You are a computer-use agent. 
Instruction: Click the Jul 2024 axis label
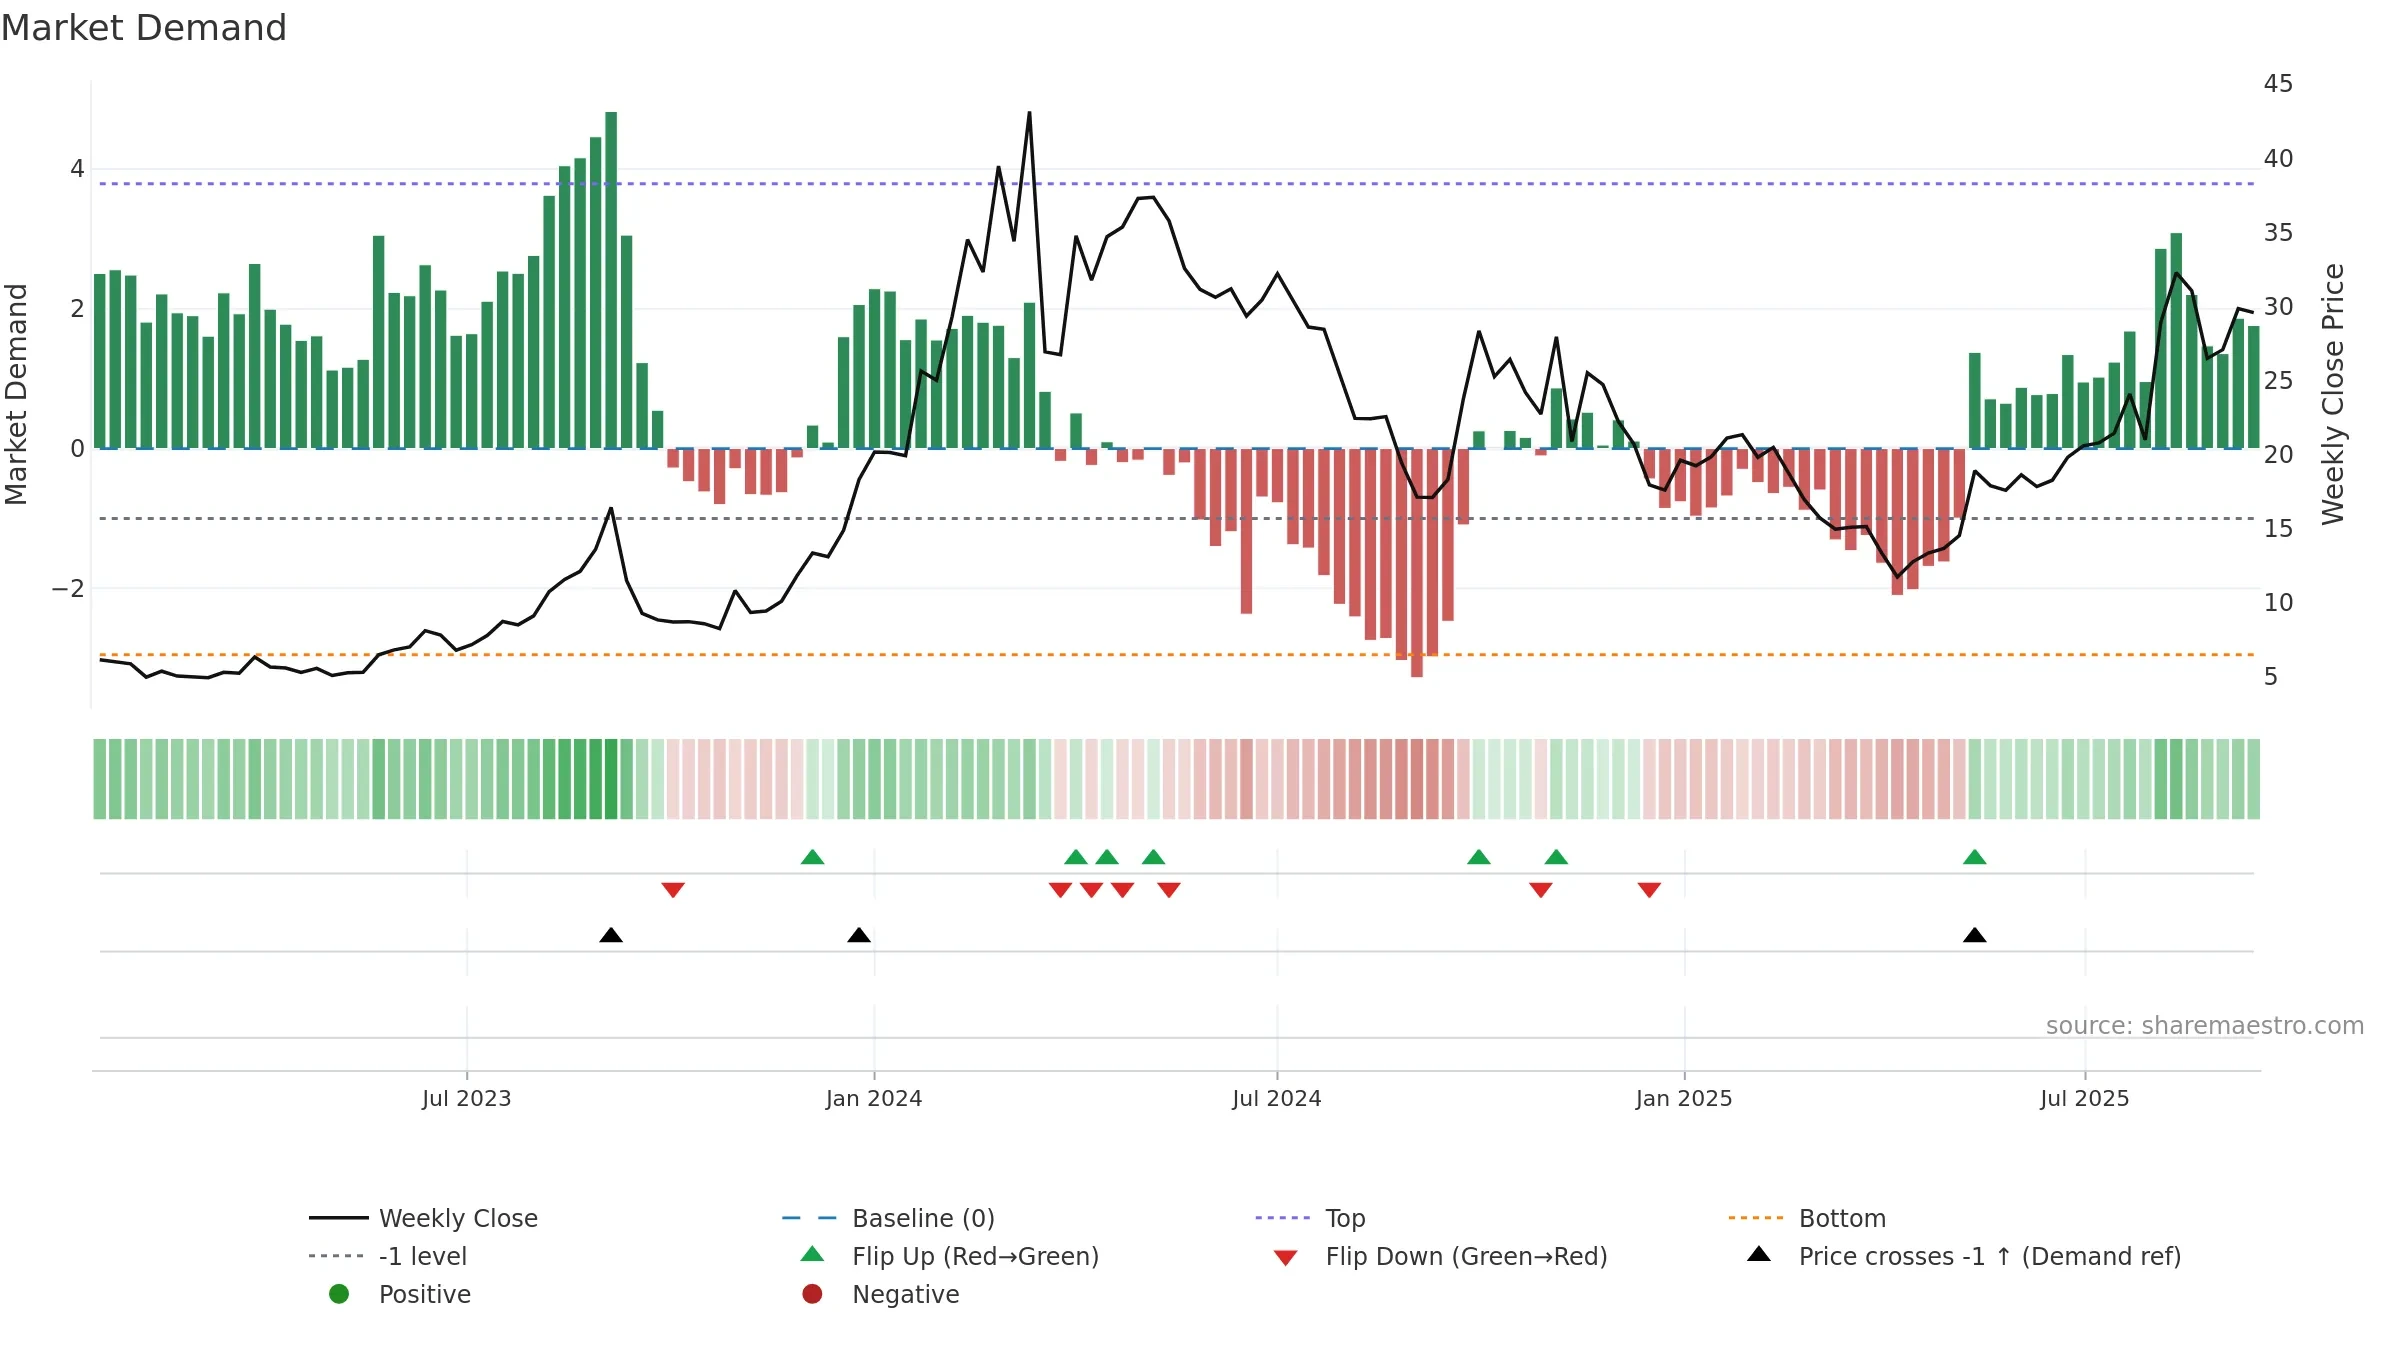[1277, 1099]
